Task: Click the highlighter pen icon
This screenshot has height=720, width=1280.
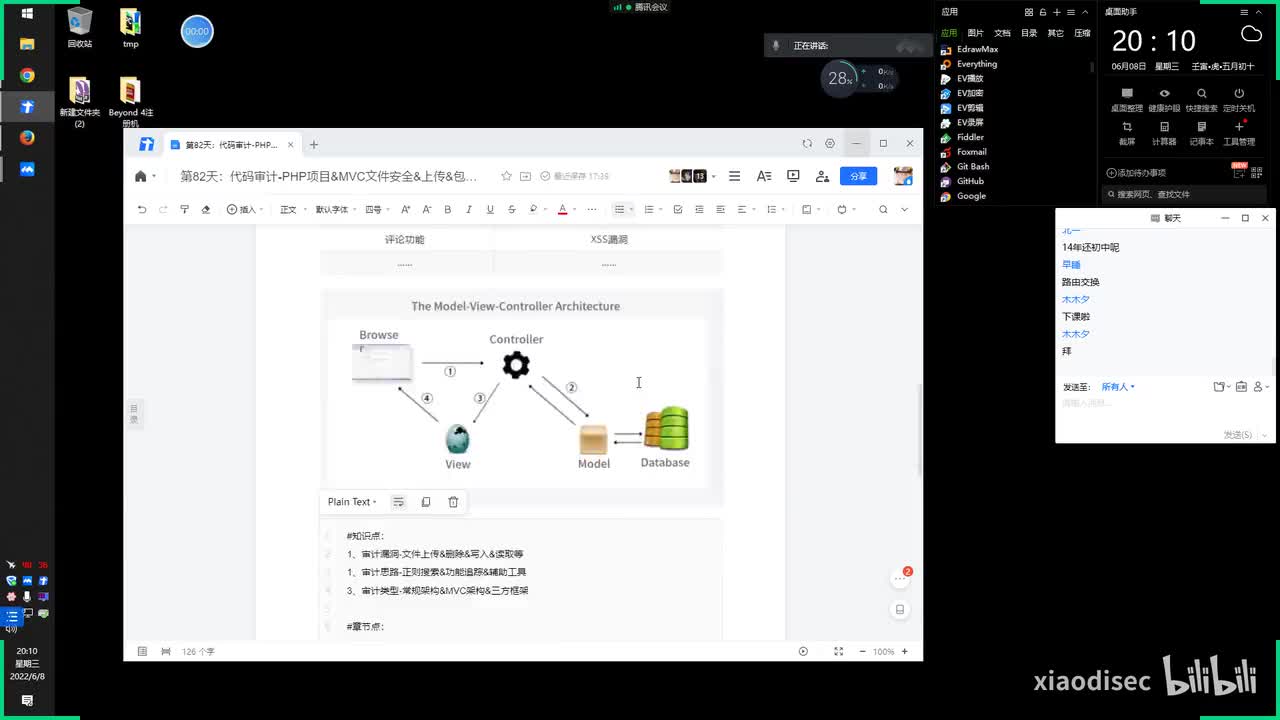Action: pos(534,209)
